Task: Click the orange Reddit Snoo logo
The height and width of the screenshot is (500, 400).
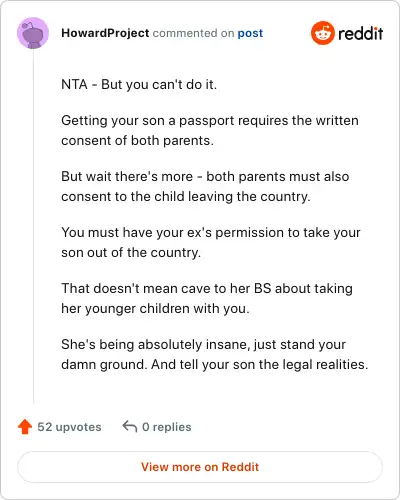Action: tap(323, 33)
